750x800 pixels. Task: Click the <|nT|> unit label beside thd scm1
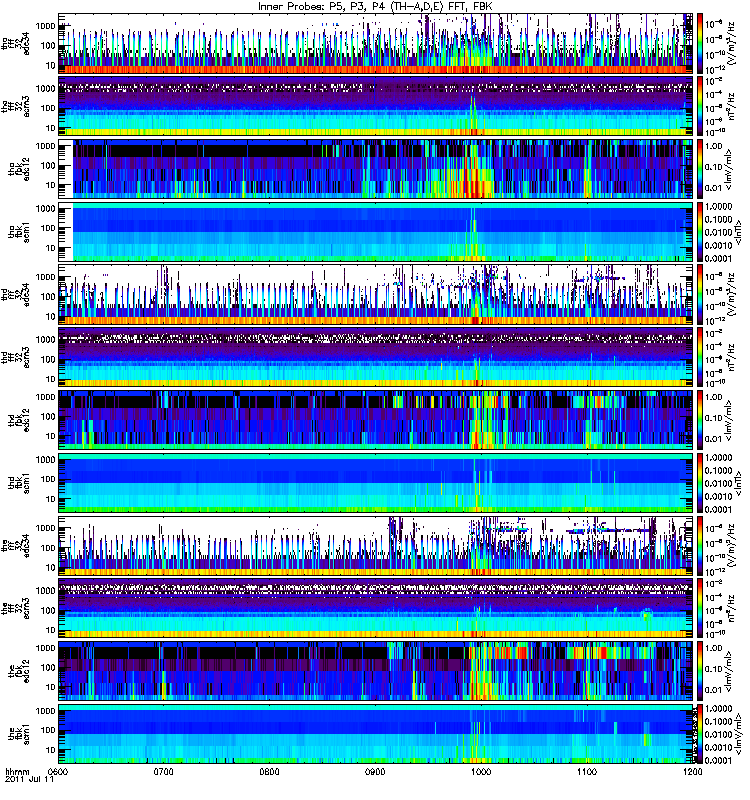[x=738, y=483]
